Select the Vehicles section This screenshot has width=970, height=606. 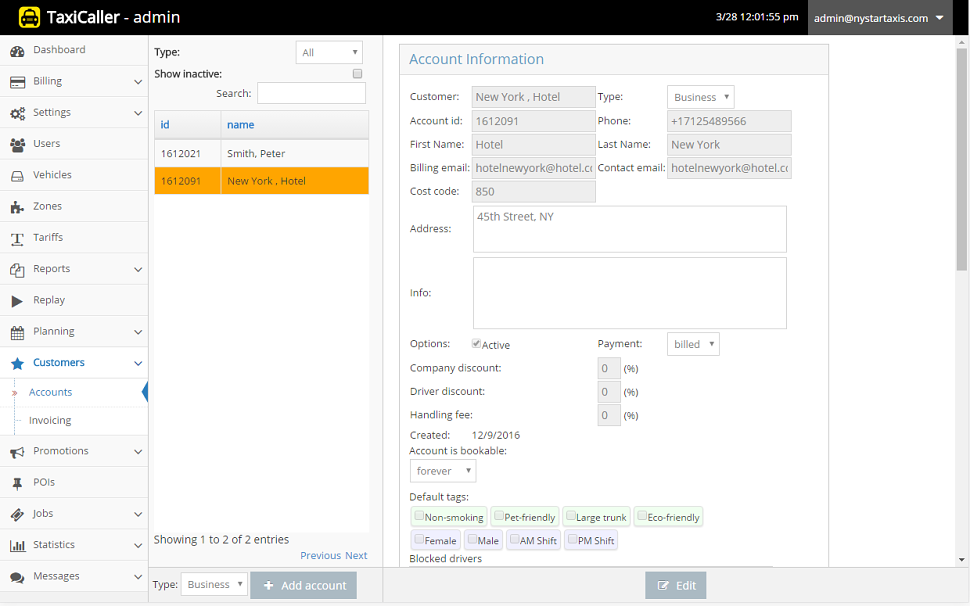(x=56, y=174)
